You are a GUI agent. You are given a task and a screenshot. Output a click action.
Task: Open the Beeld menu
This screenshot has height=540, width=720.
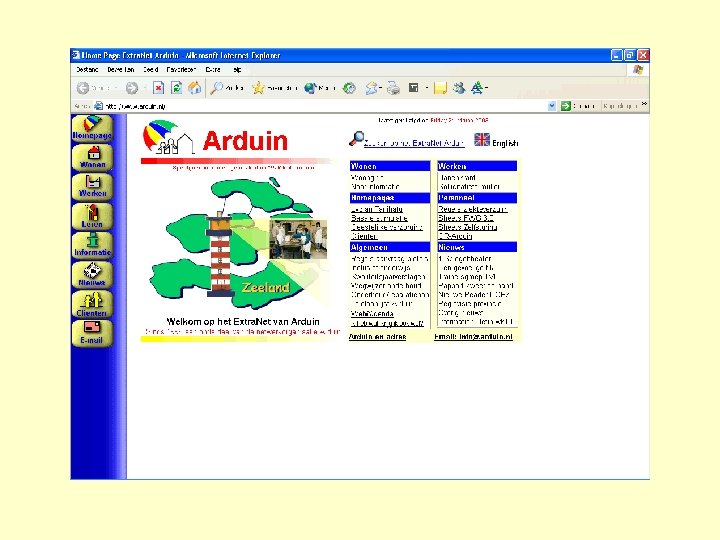tap(151, 70)
